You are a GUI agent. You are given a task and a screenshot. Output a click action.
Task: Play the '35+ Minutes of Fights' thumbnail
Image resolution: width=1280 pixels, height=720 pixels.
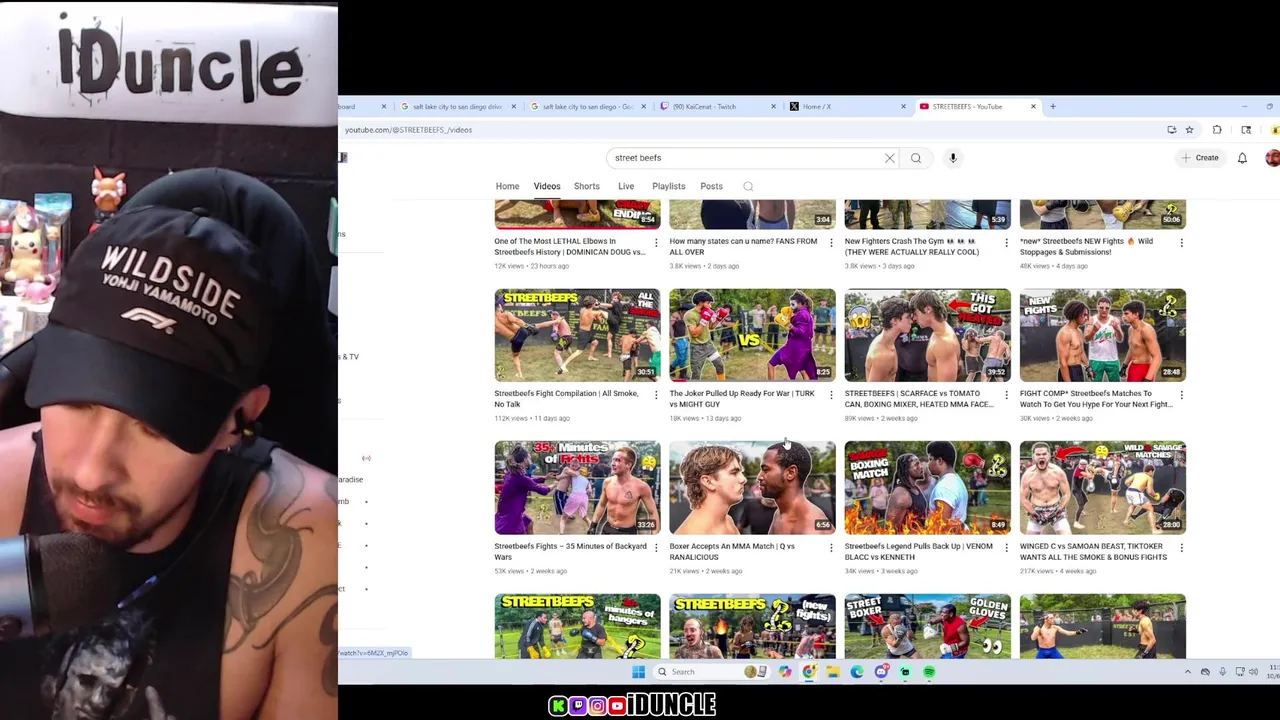(577, 488)
